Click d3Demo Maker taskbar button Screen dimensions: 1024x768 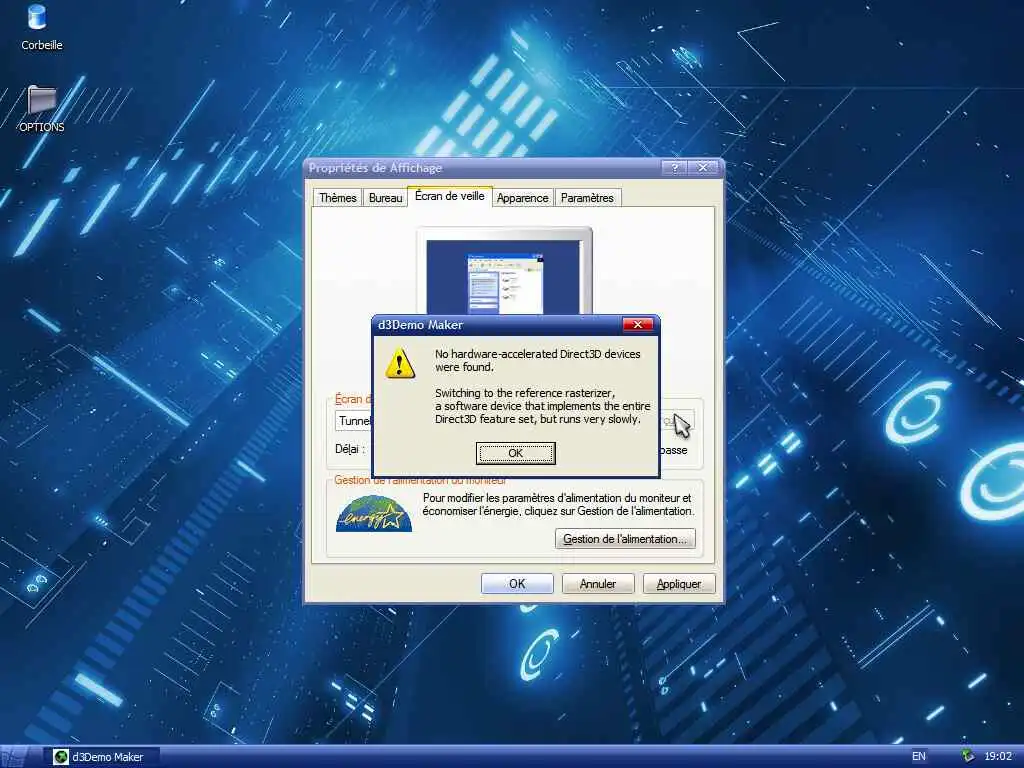point(101,757)
